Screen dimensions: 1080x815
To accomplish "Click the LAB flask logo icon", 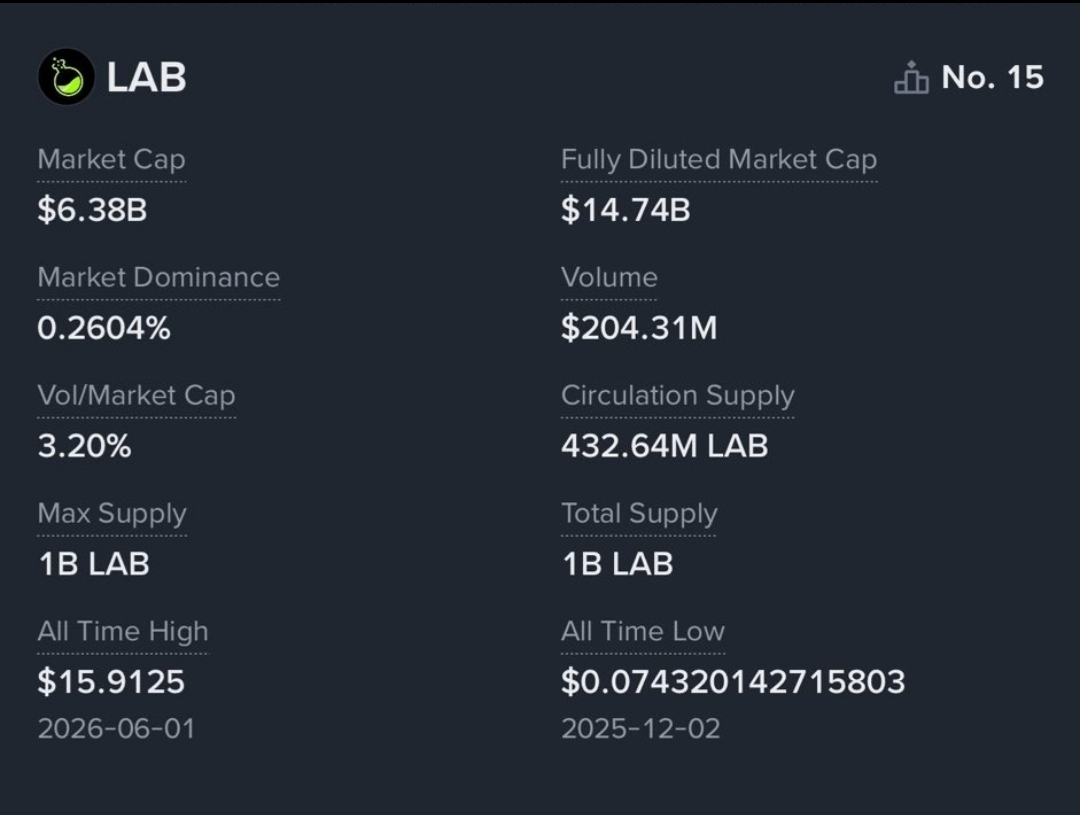I will click(x=66, y=76).
